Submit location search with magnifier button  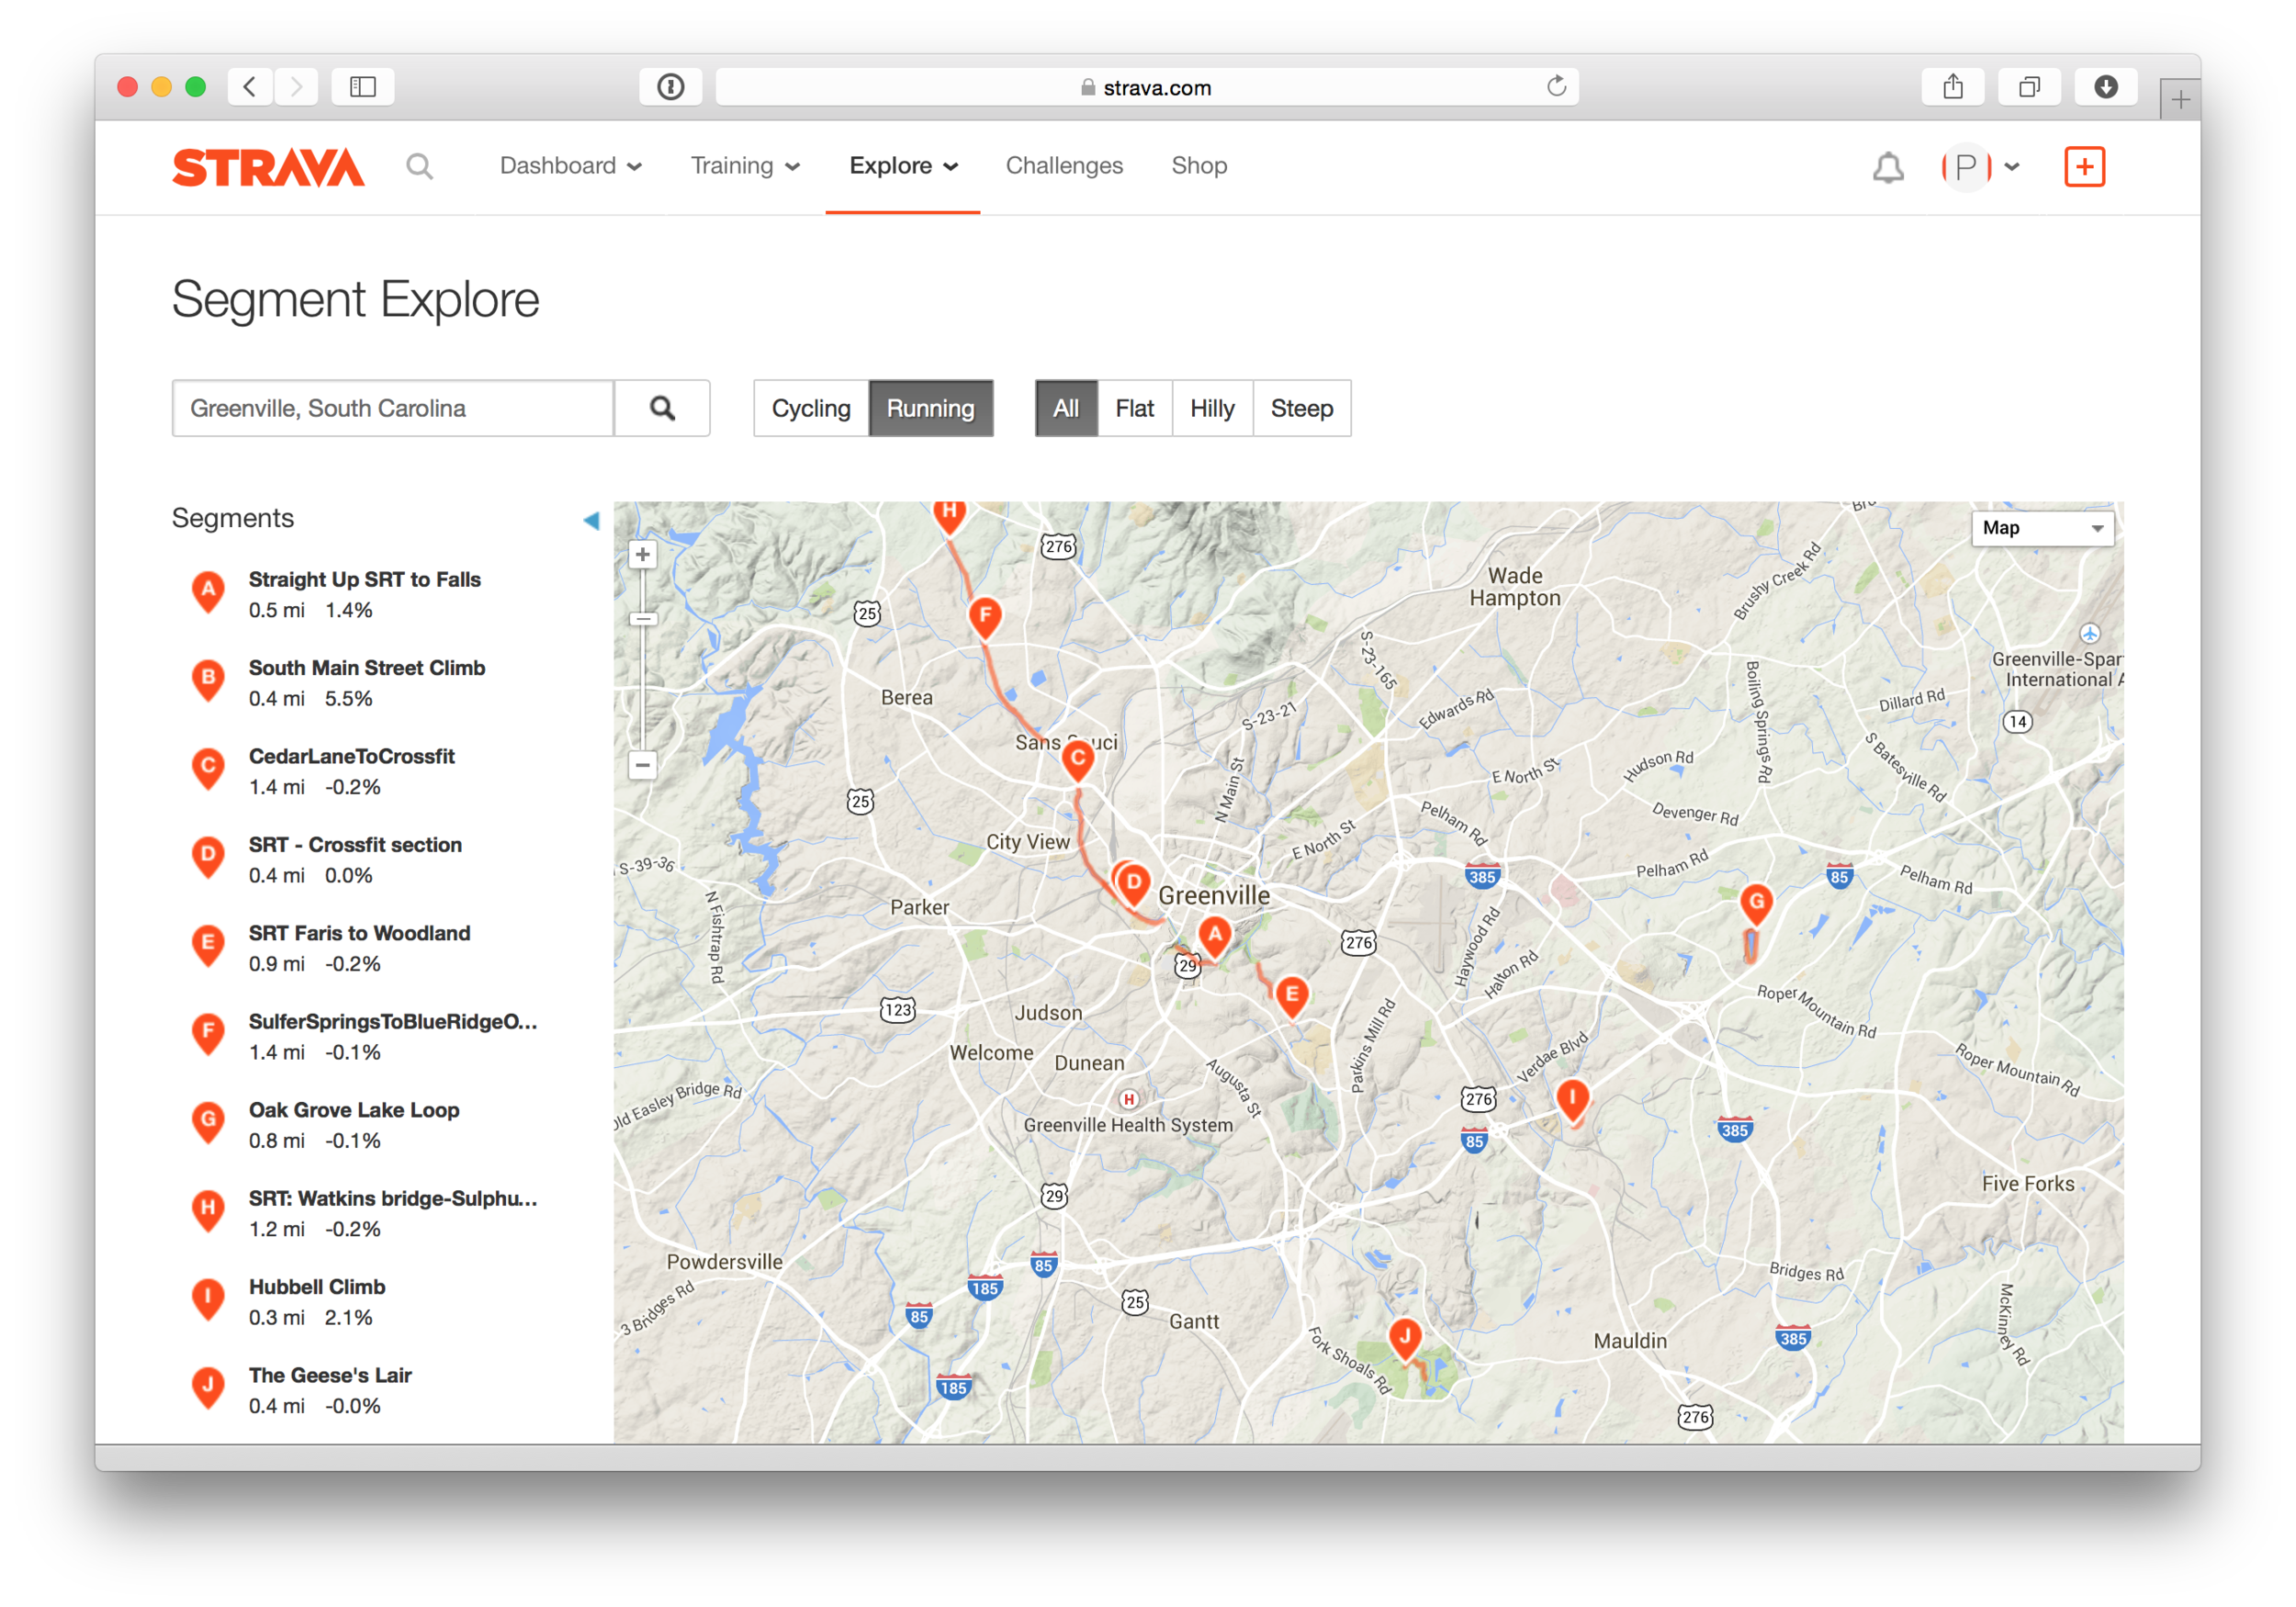662,408
